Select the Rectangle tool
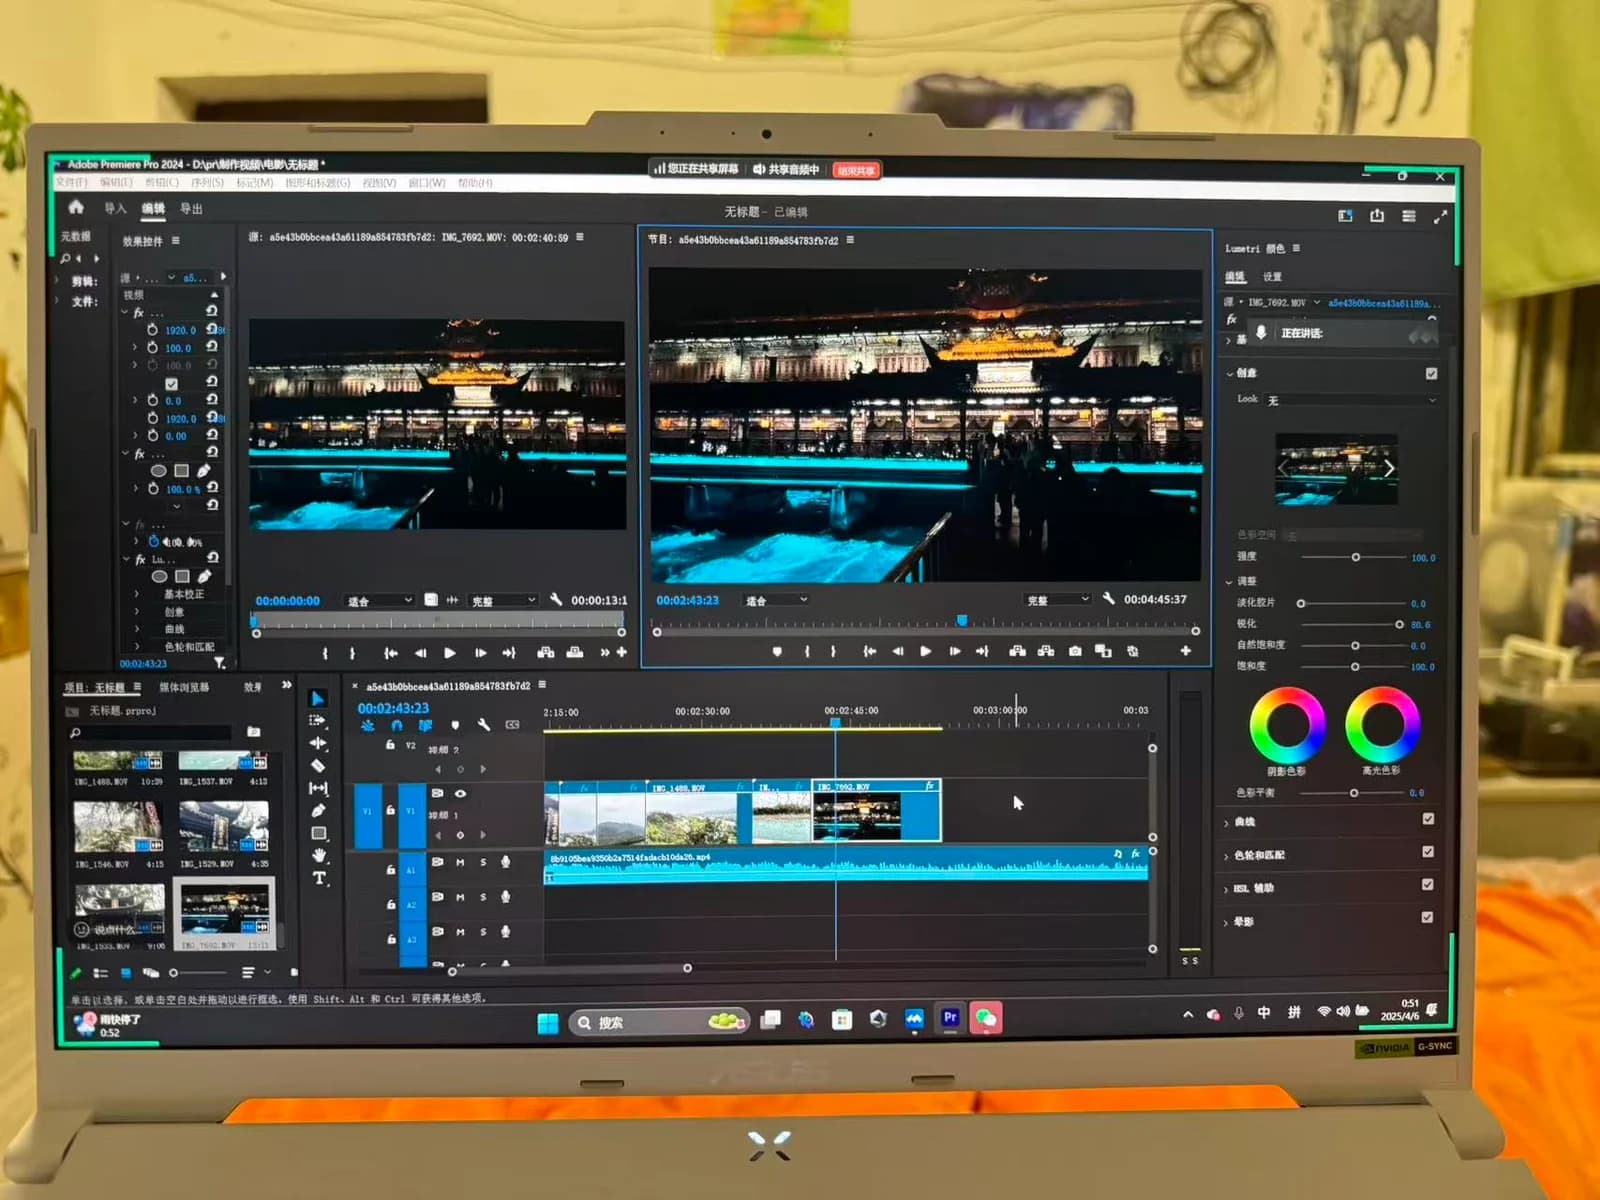Viewport: 1600px width, 1200px height. tap(318, 833)
